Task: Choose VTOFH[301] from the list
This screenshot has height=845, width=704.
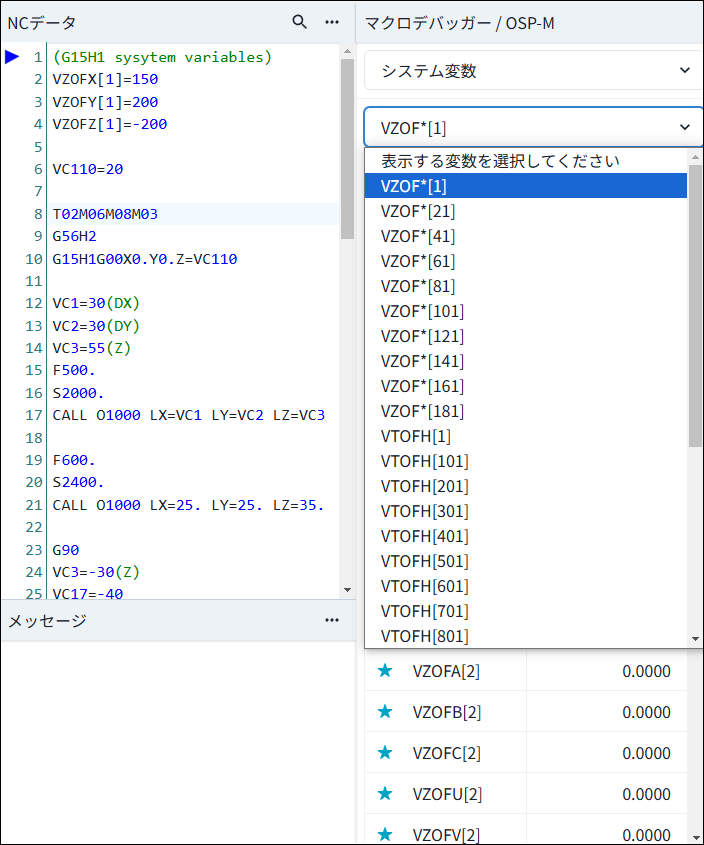Action: point(526,511)
